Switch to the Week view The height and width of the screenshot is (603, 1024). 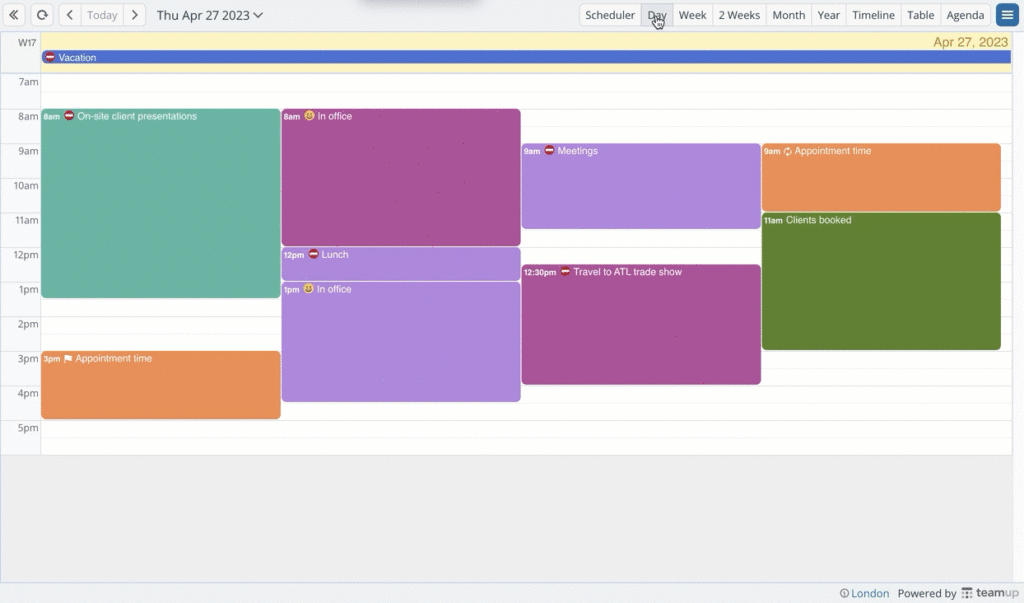click(692, 15)
